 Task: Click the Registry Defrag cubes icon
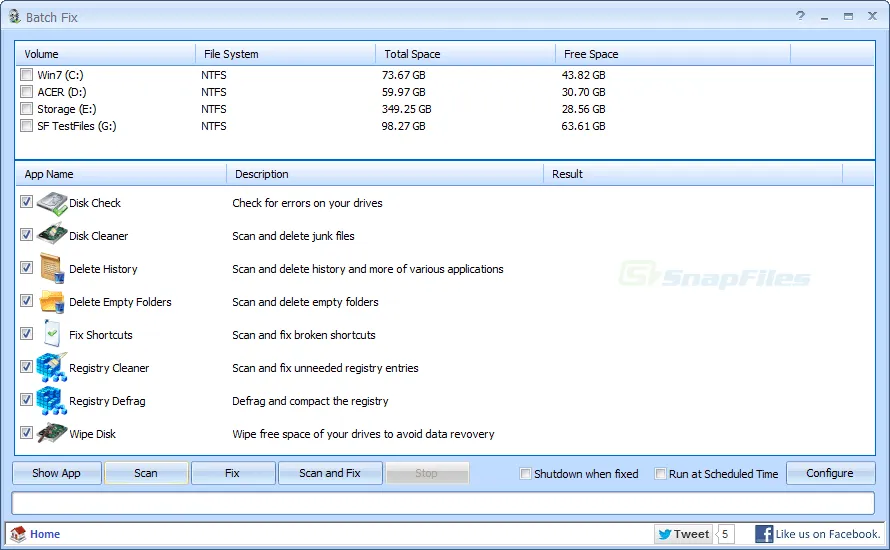pos(52,400)
